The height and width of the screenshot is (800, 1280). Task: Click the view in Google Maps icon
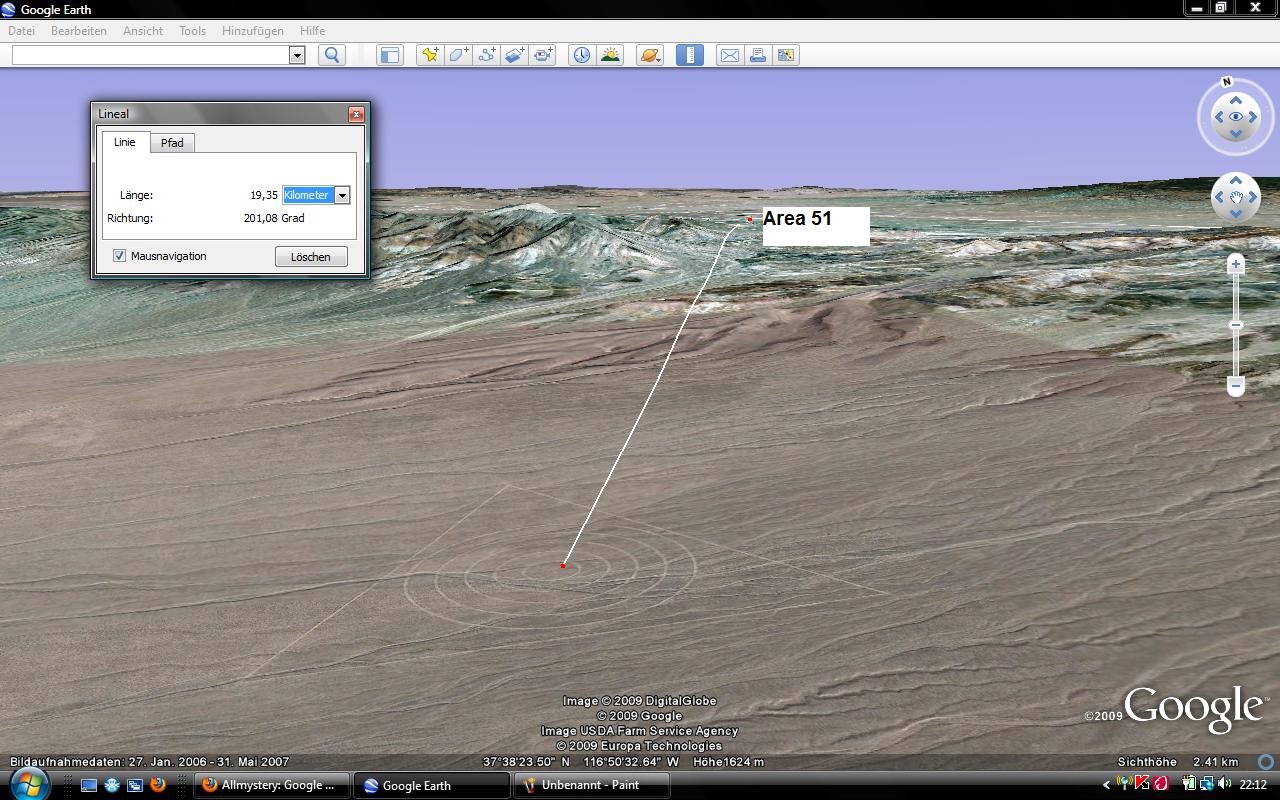[785, 55]
